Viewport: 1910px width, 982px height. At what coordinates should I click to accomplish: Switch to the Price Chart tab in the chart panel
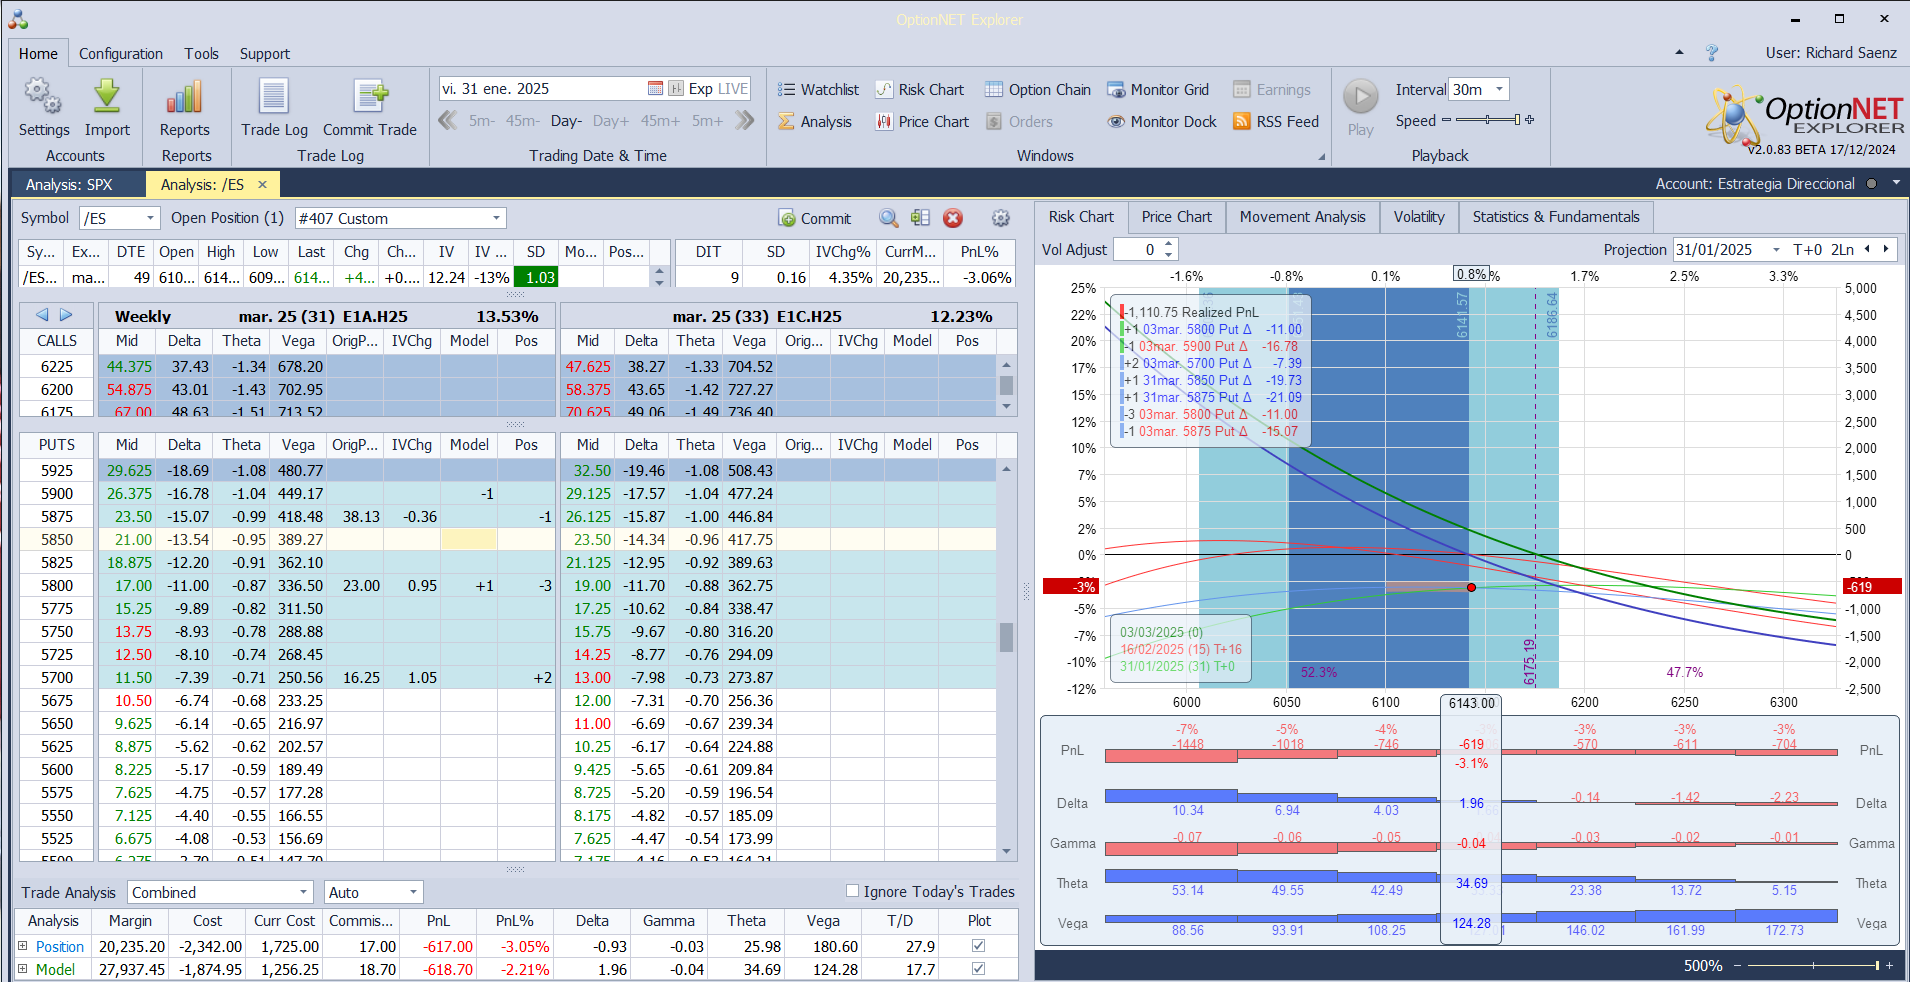[1177, 217]
